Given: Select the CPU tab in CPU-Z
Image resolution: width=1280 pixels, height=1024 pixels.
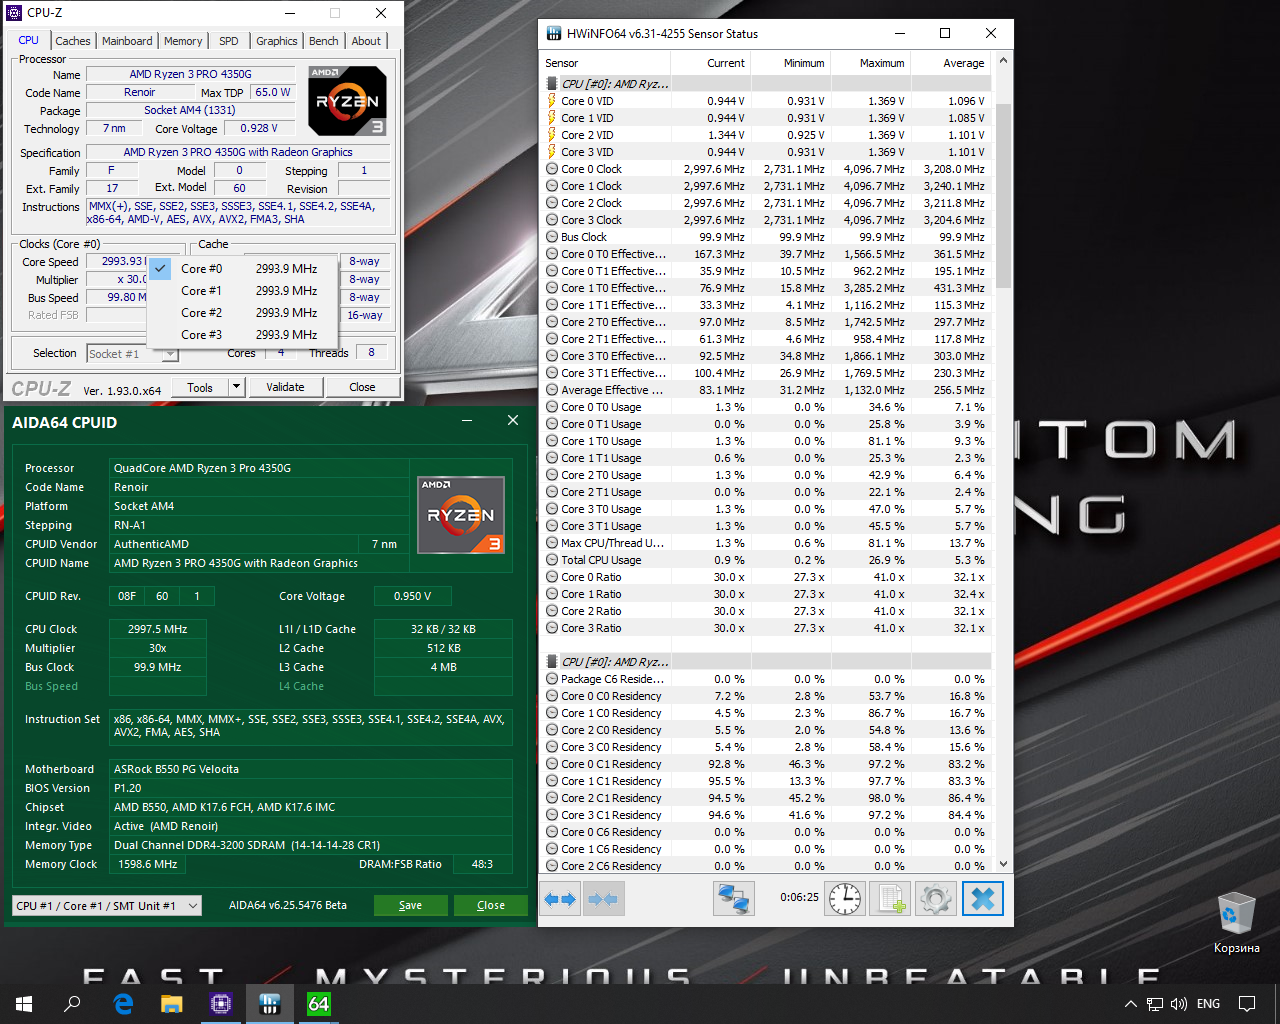Looking at the screenshot, I should pos(29,40).
